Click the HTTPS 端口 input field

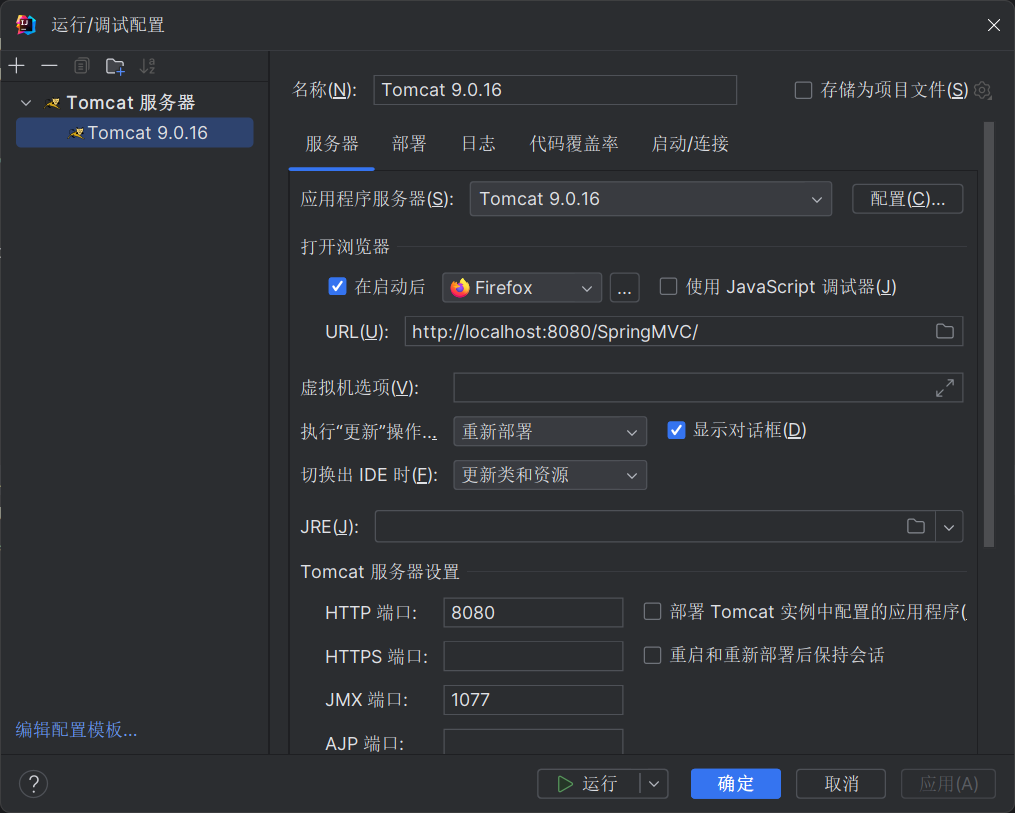tap(533, 656)
